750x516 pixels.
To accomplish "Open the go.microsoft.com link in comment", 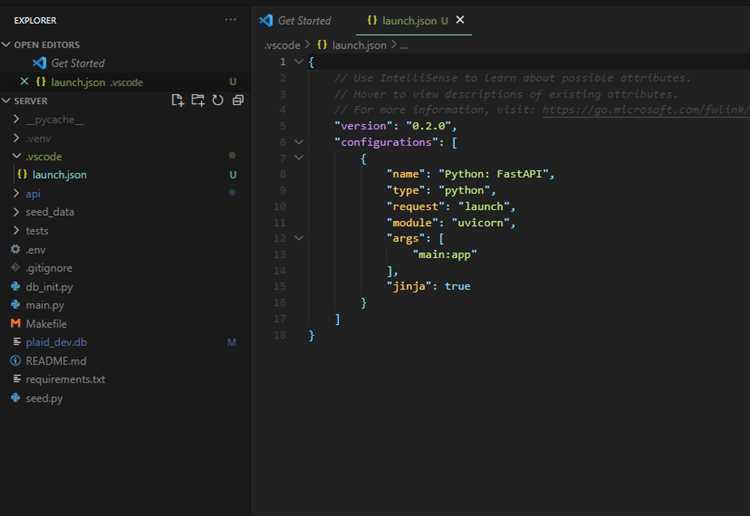I will pos(646,110).
